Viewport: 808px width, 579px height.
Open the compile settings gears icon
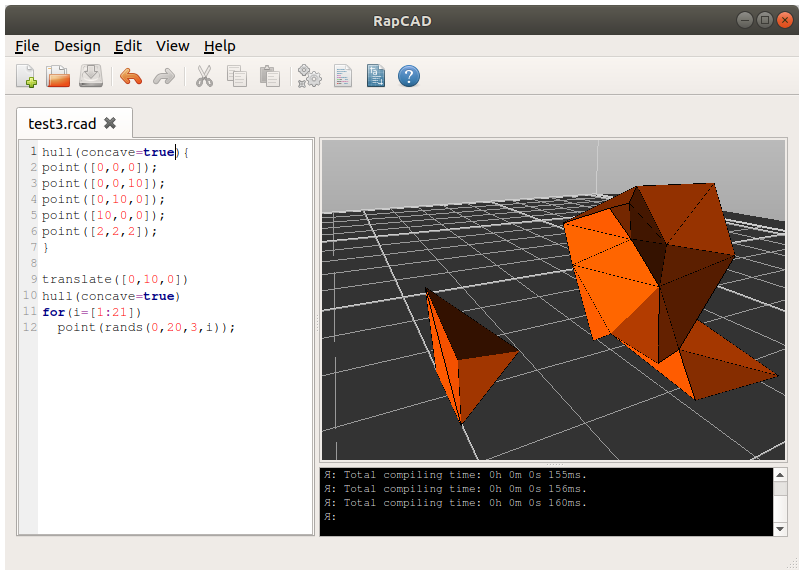(309, 75)
